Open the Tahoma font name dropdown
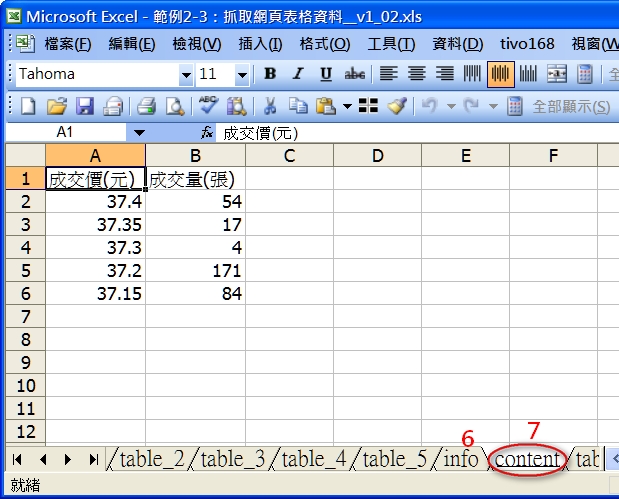The height and width of the screenshot is (499, 619). 186,75
